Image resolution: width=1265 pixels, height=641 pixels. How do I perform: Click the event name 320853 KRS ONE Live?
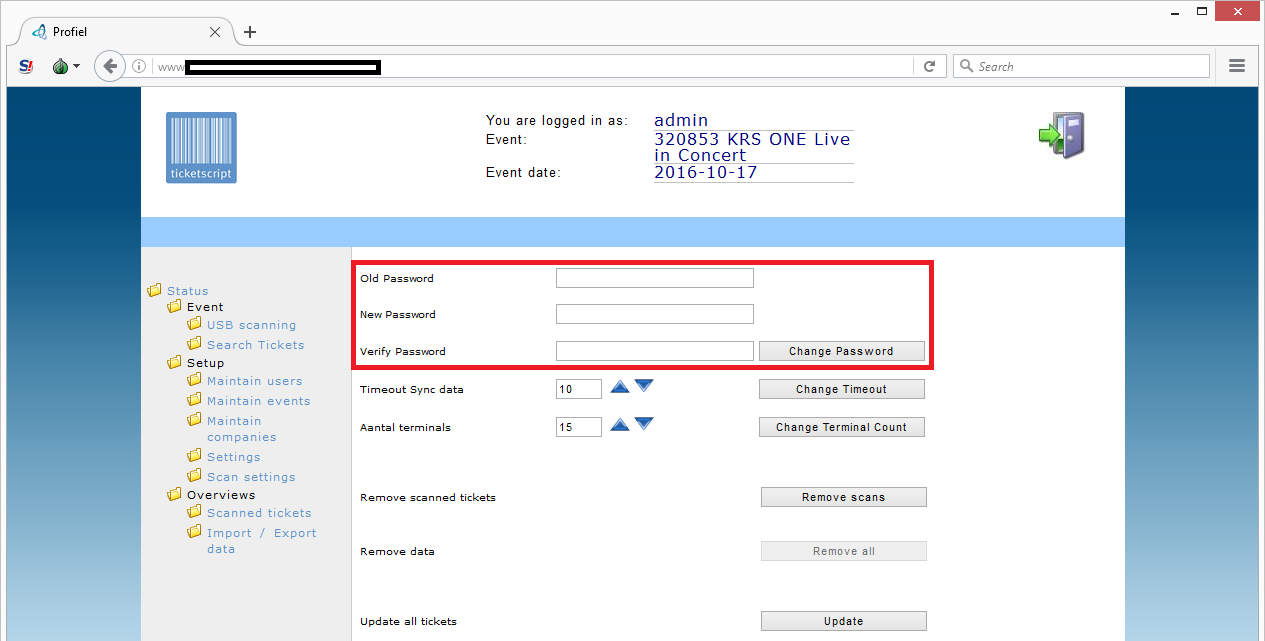pos(752,147)
